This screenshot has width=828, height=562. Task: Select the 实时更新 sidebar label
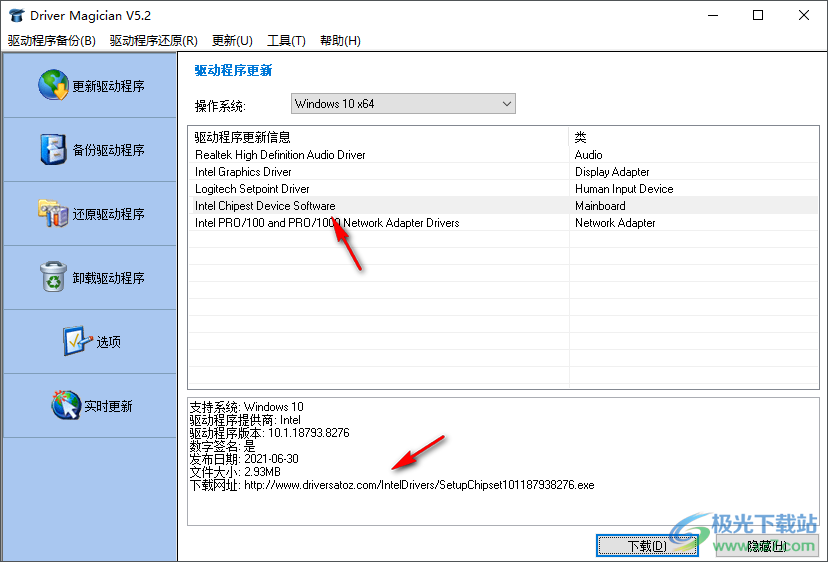[108, 406]
